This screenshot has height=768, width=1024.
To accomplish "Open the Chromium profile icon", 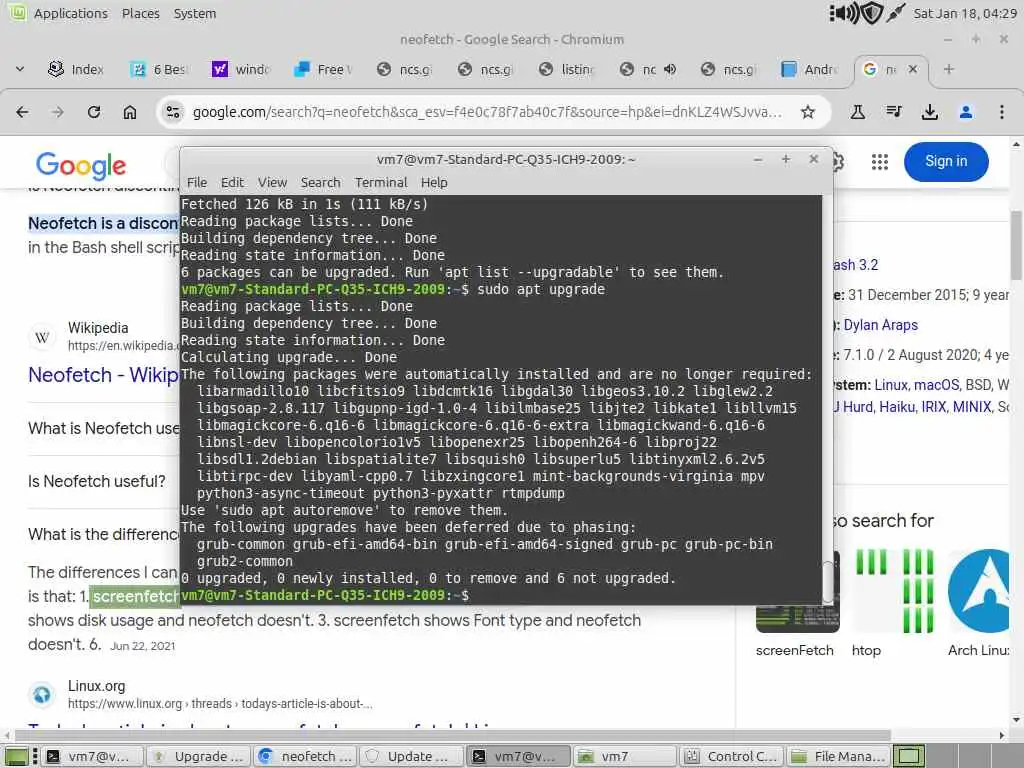I will [x=966, y=112].
